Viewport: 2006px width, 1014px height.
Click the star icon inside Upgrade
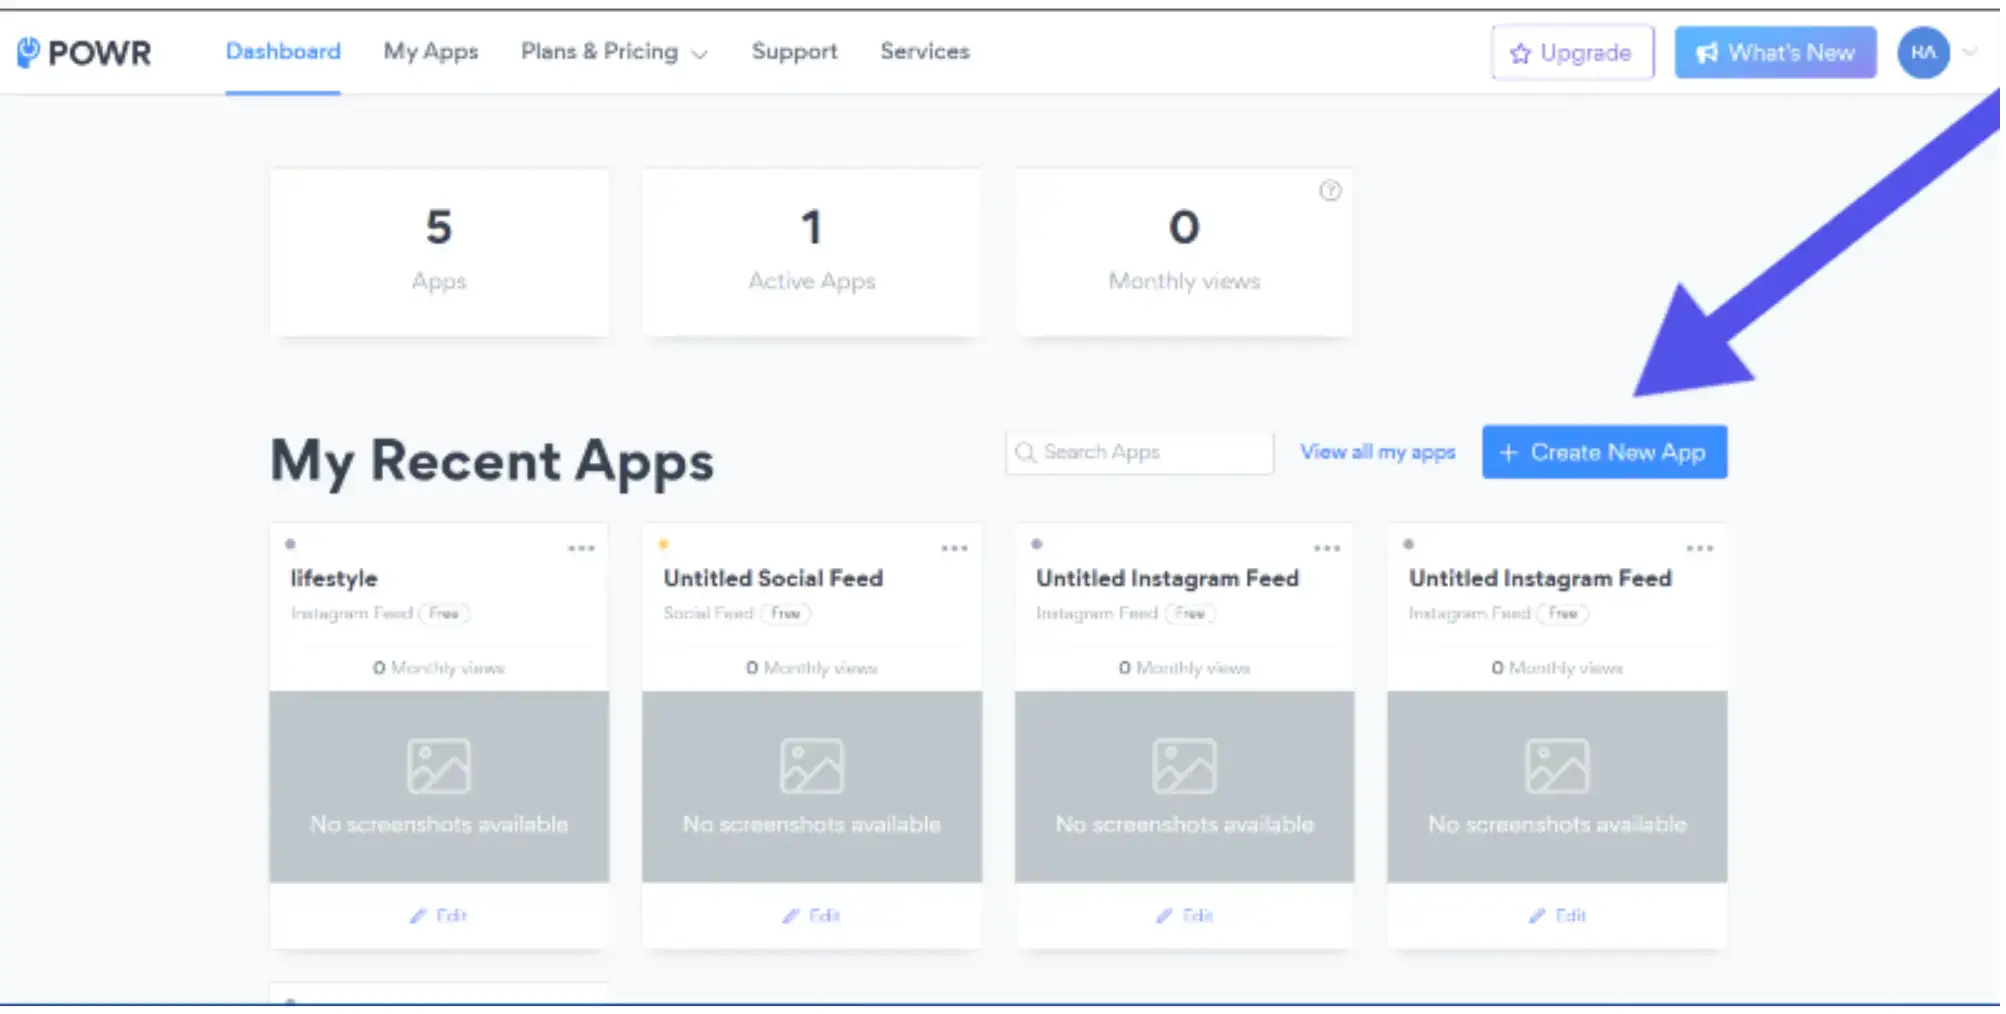pos(1520,53)
